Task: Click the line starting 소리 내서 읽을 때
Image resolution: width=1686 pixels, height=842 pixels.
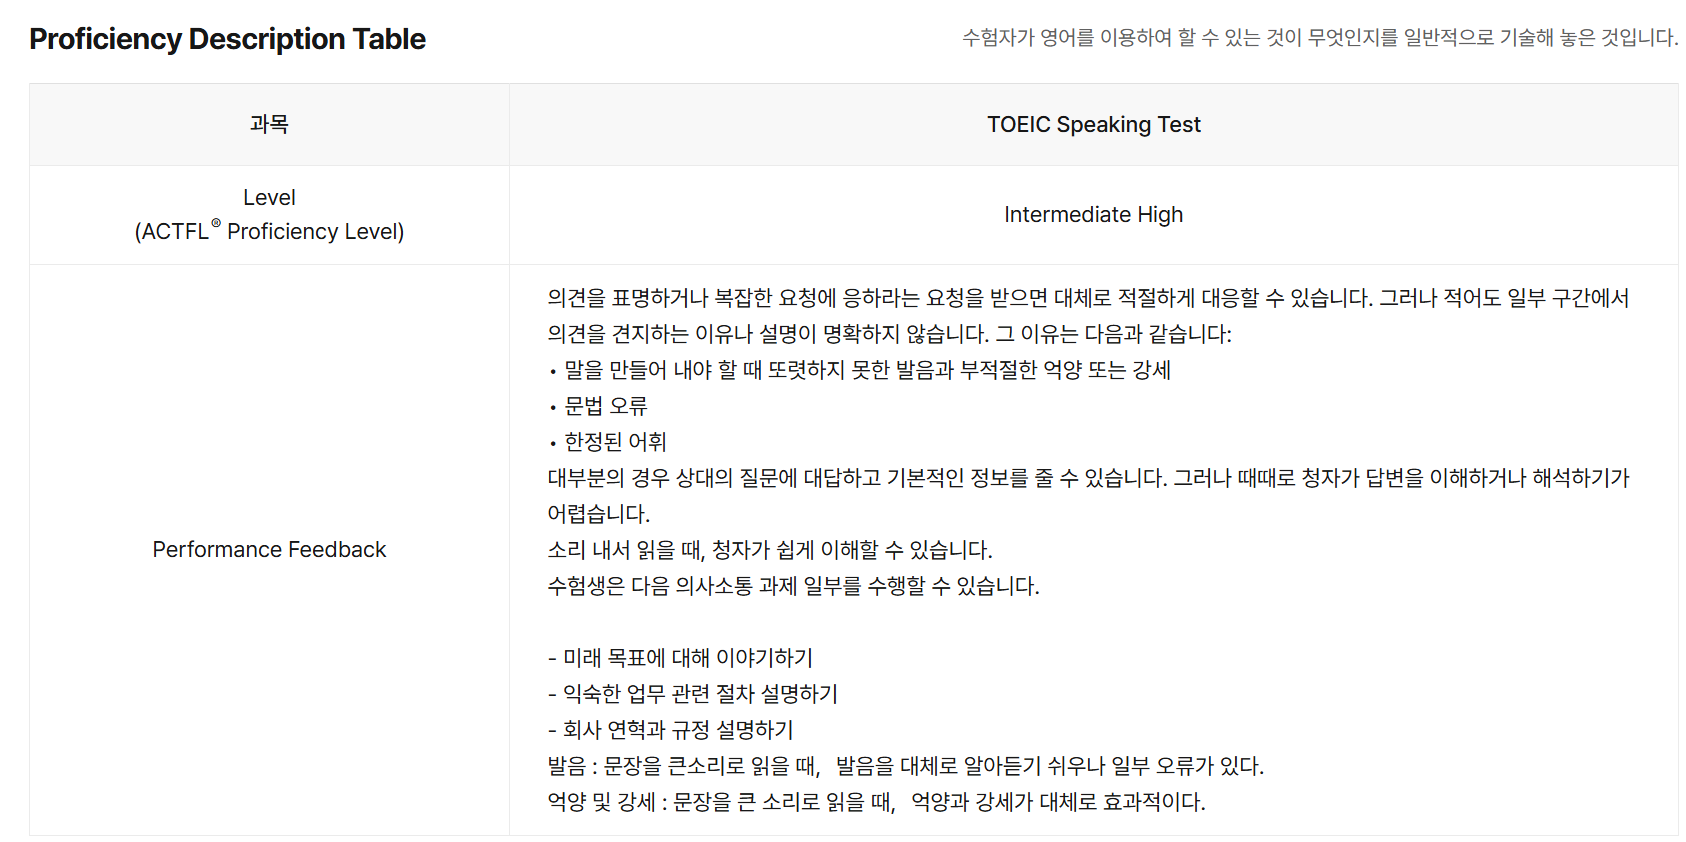Action: [769, 550]
